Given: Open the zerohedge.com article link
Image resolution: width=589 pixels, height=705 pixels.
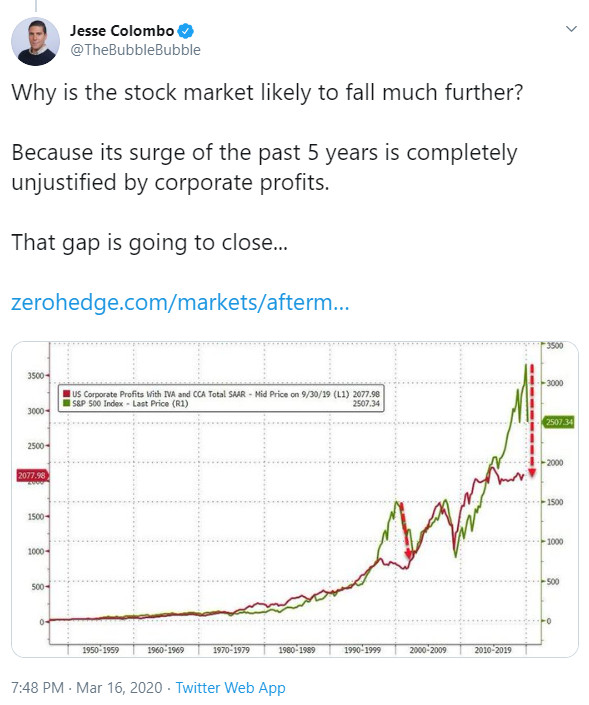Looking at the screenshot, I should click(180, 302).
